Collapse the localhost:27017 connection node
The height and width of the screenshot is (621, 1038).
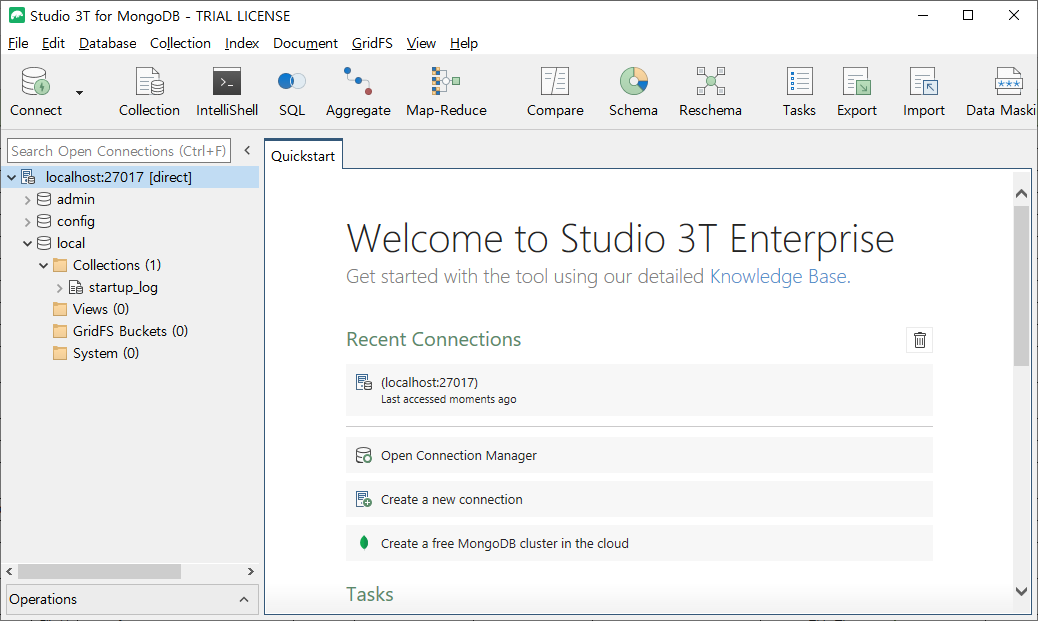pos(11,177)
